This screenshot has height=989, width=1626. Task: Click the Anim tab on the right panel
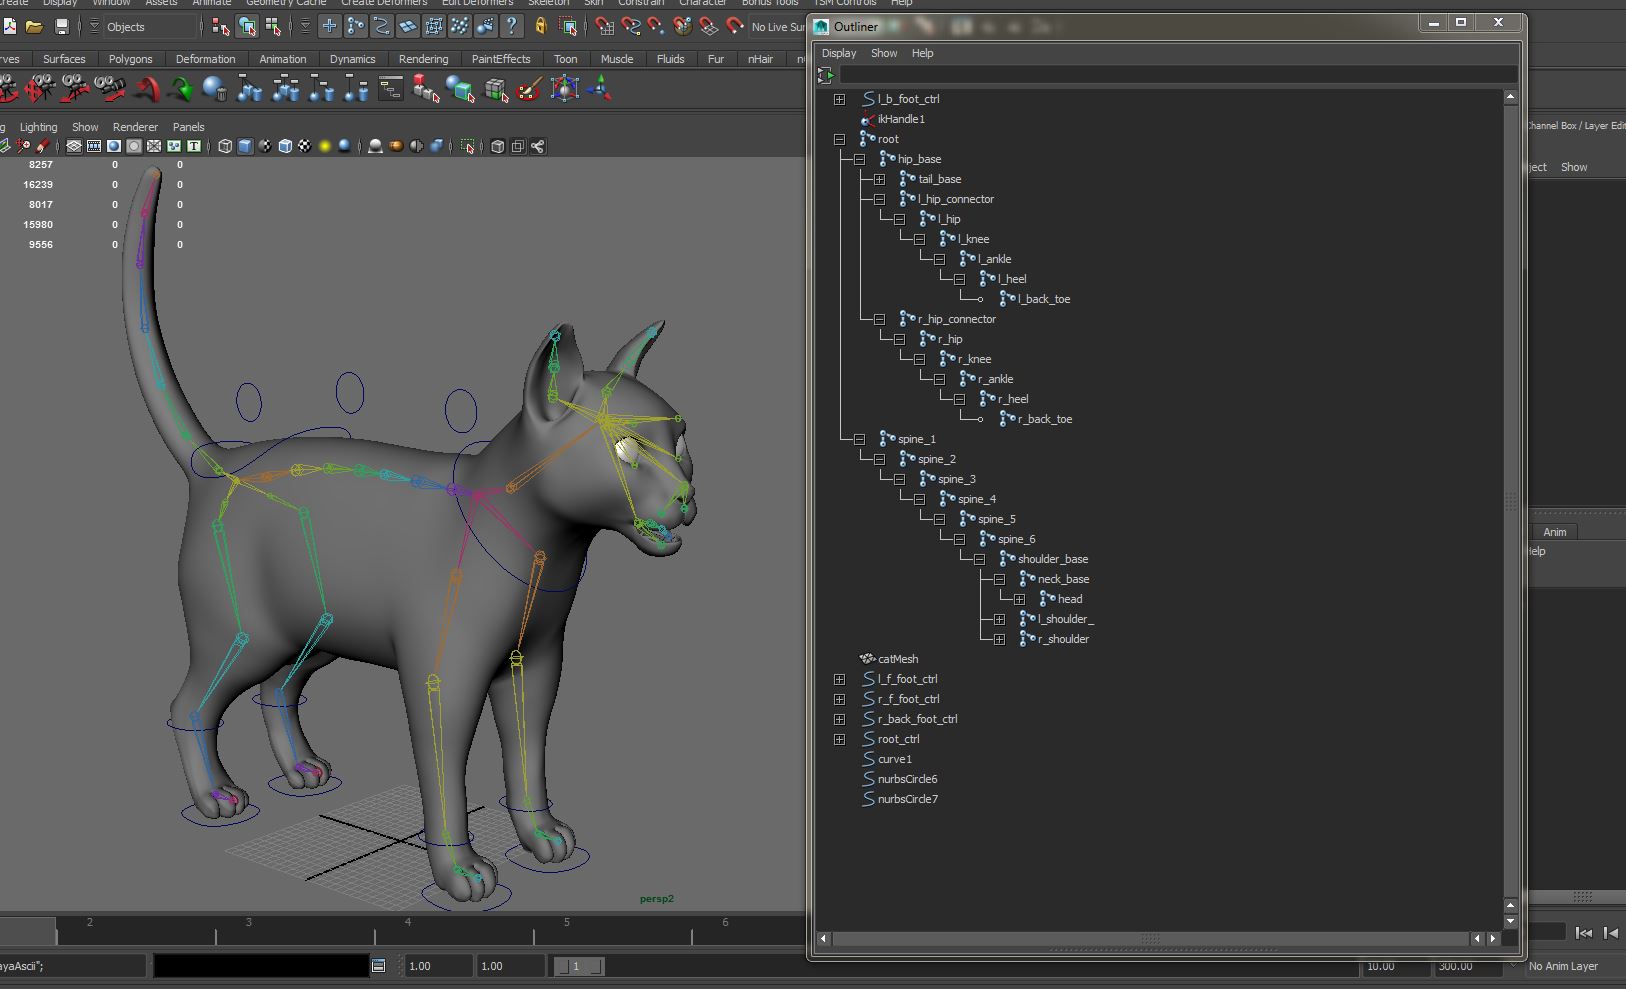(x=1555, y=532)
